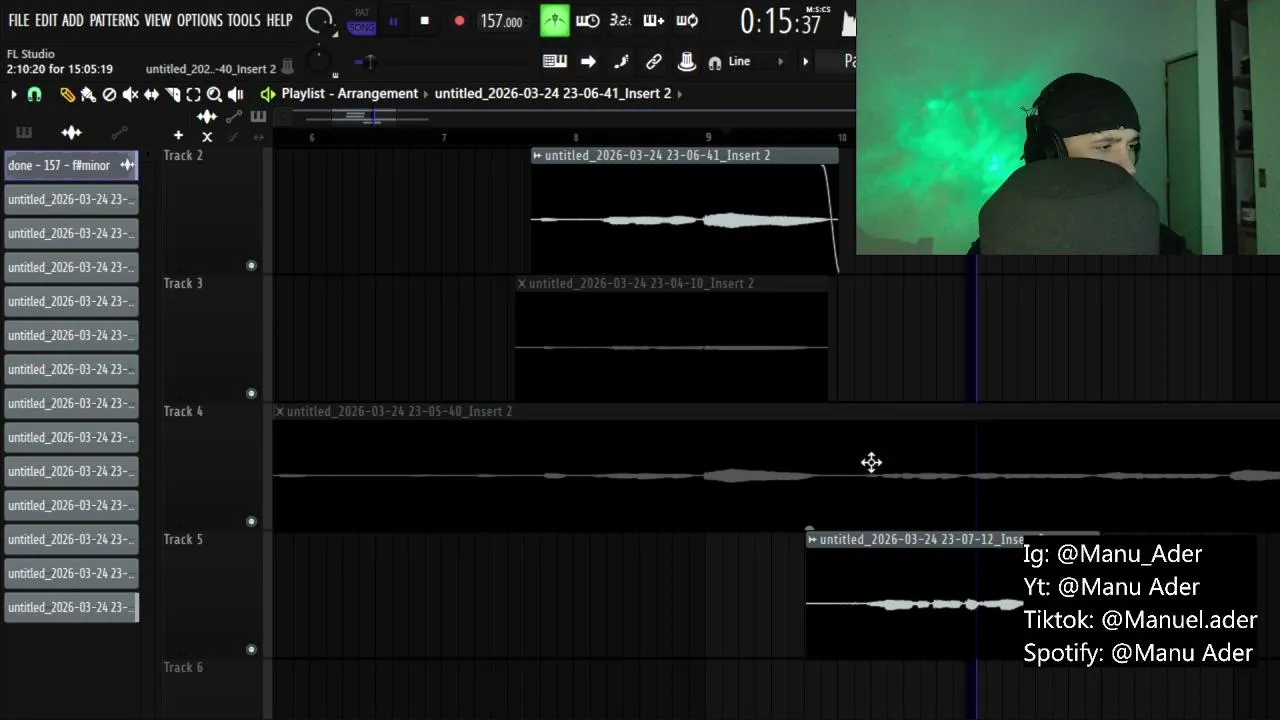Click the X icon above track headers
The height and width of the screenshot is (720, 1280).
(x=207, y=137)
